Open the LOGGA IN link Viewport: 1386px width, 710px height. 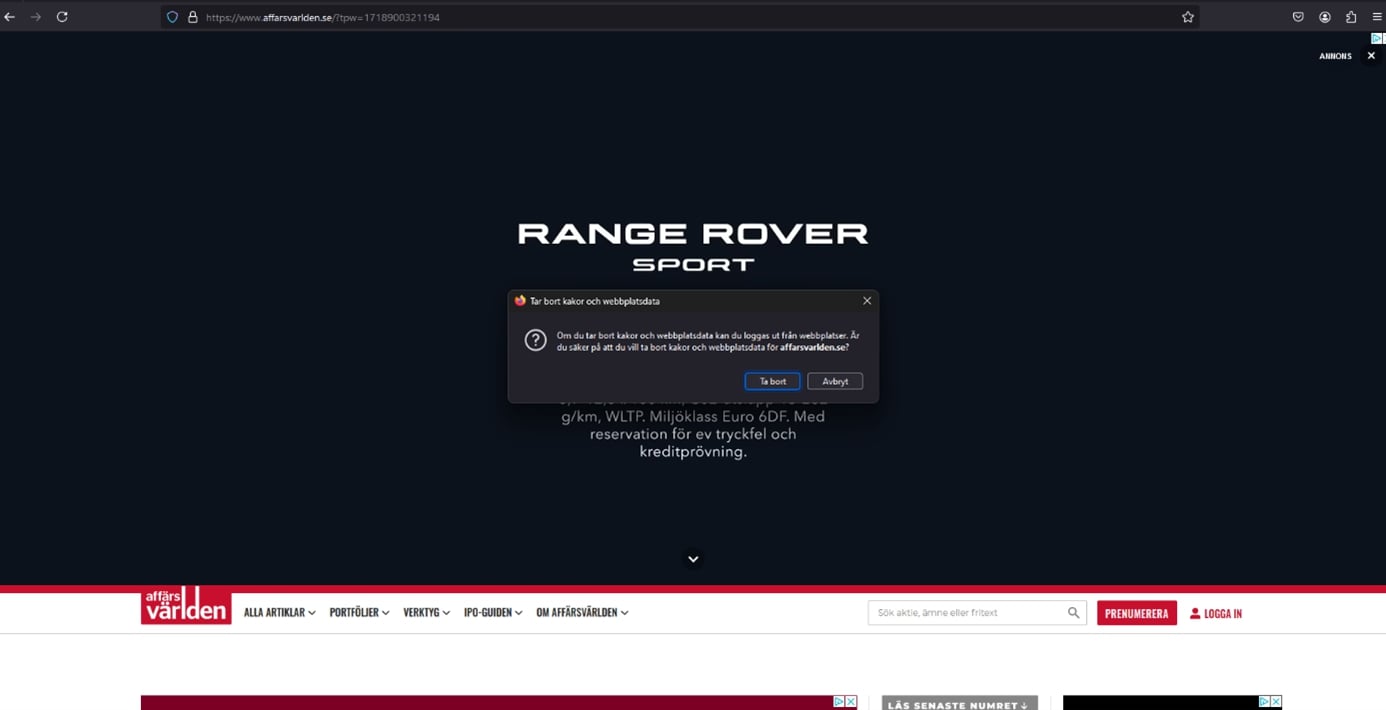click(1216, 613)
